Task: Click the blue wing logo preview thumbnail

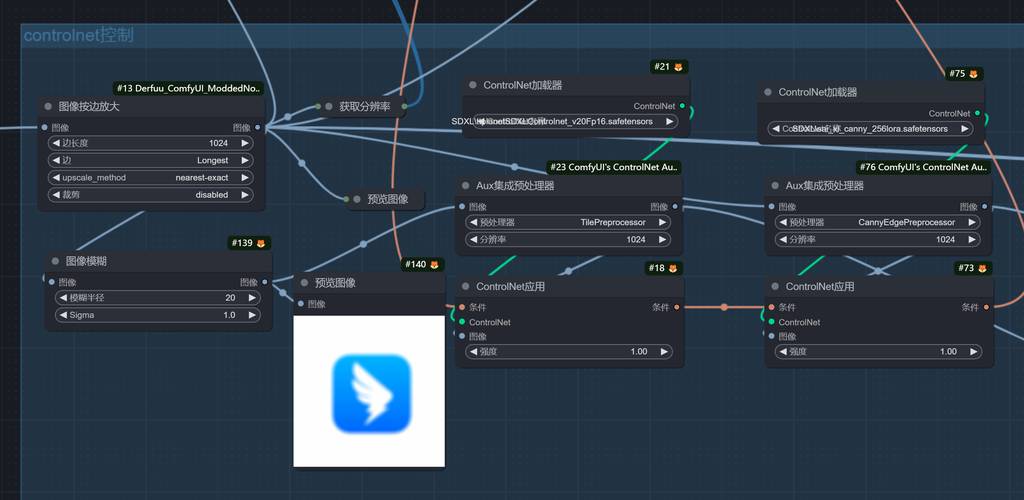Action: pyautogui.click(x=369, y=392)
